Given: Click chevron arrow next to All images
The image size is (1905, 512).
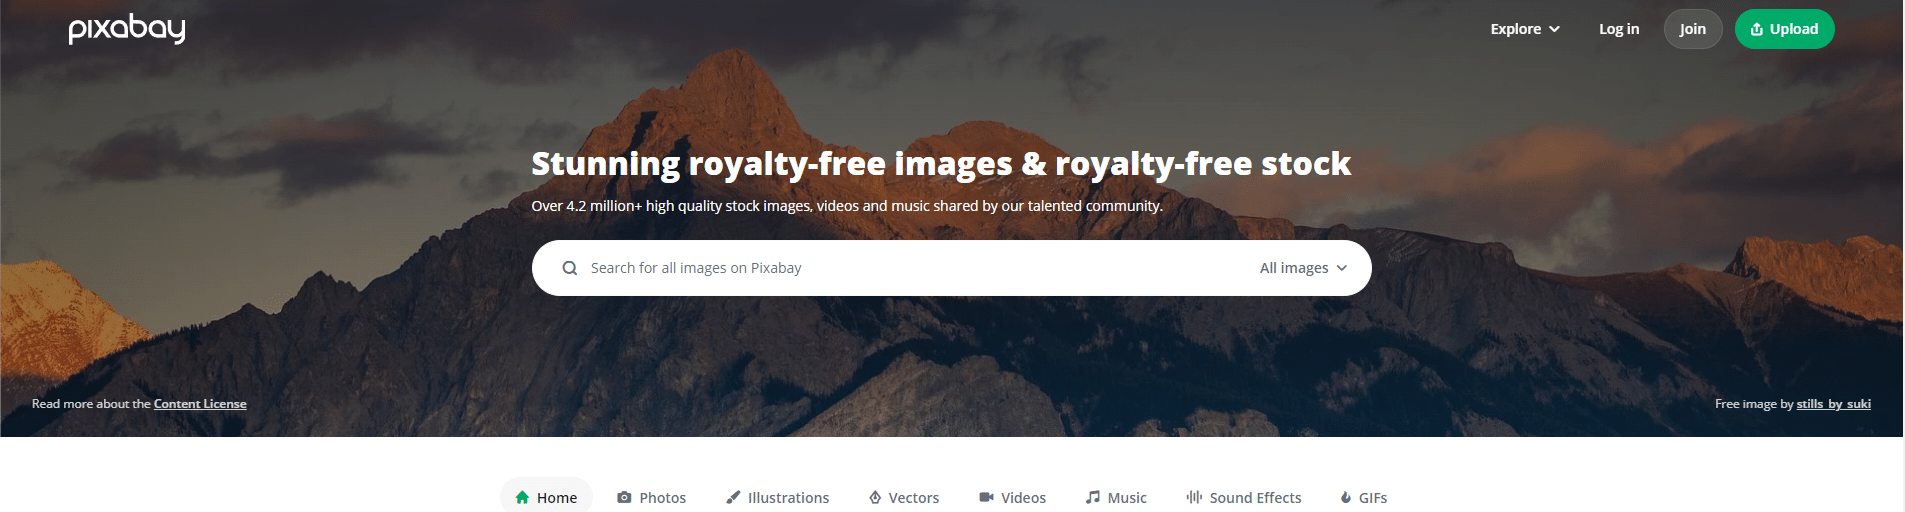Looking at the screenshot, I should [1342, 268].
